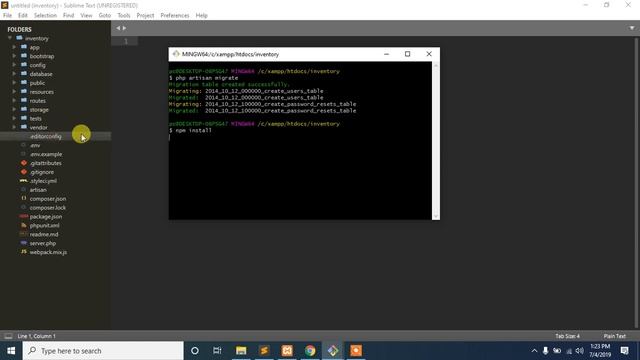Click the public folder icon
Screen dimensions: 640x360
pyautogui.click(x=24, y=83)
